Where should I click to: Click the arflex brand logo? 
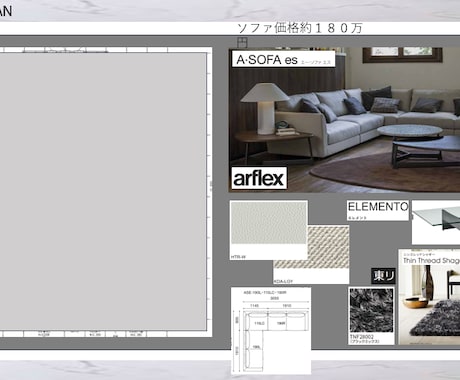click(x=259, y=178)
